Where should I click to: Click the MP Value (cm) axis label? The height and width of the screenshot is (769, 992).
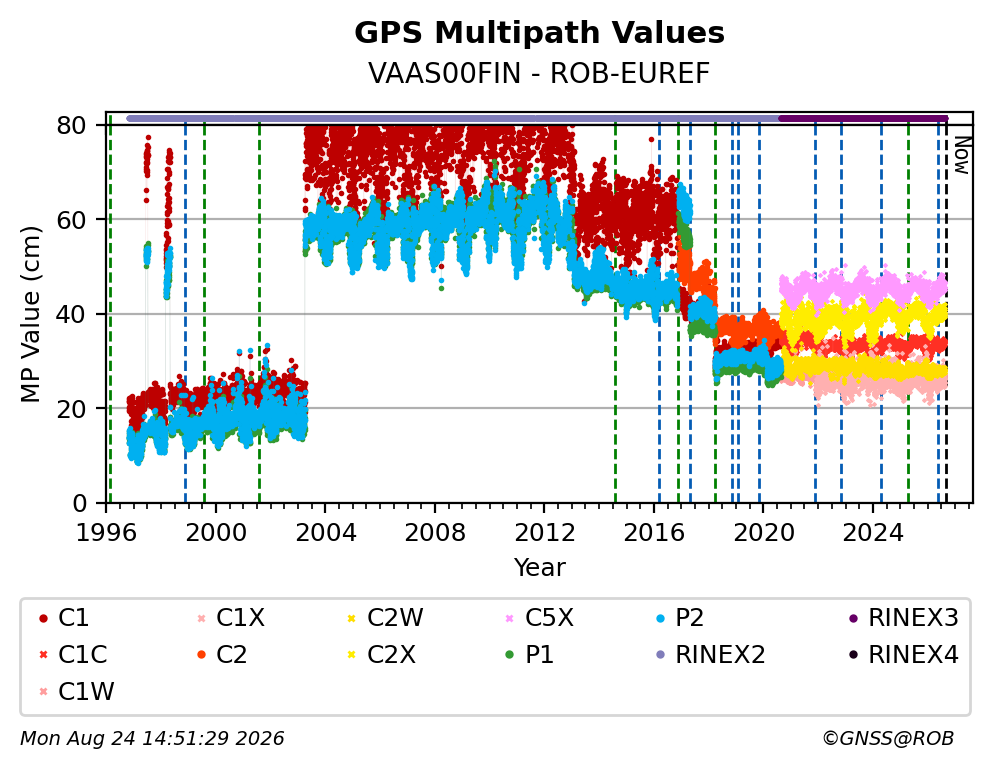30,314
